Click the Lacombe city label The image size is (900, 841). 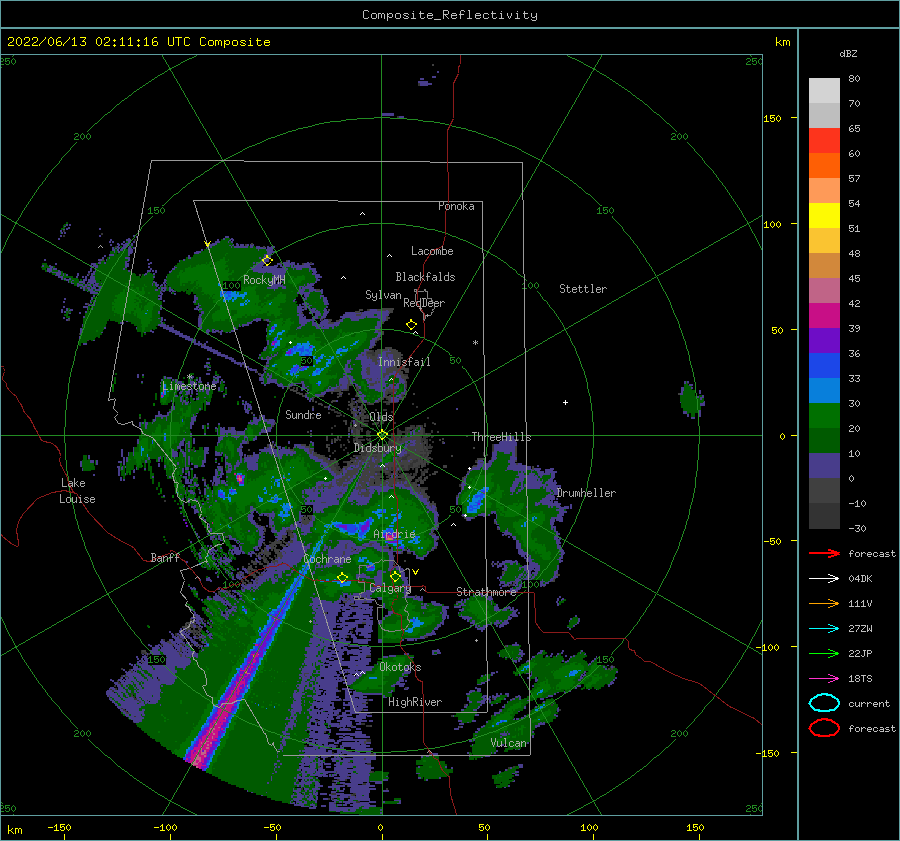click(432, 251)
